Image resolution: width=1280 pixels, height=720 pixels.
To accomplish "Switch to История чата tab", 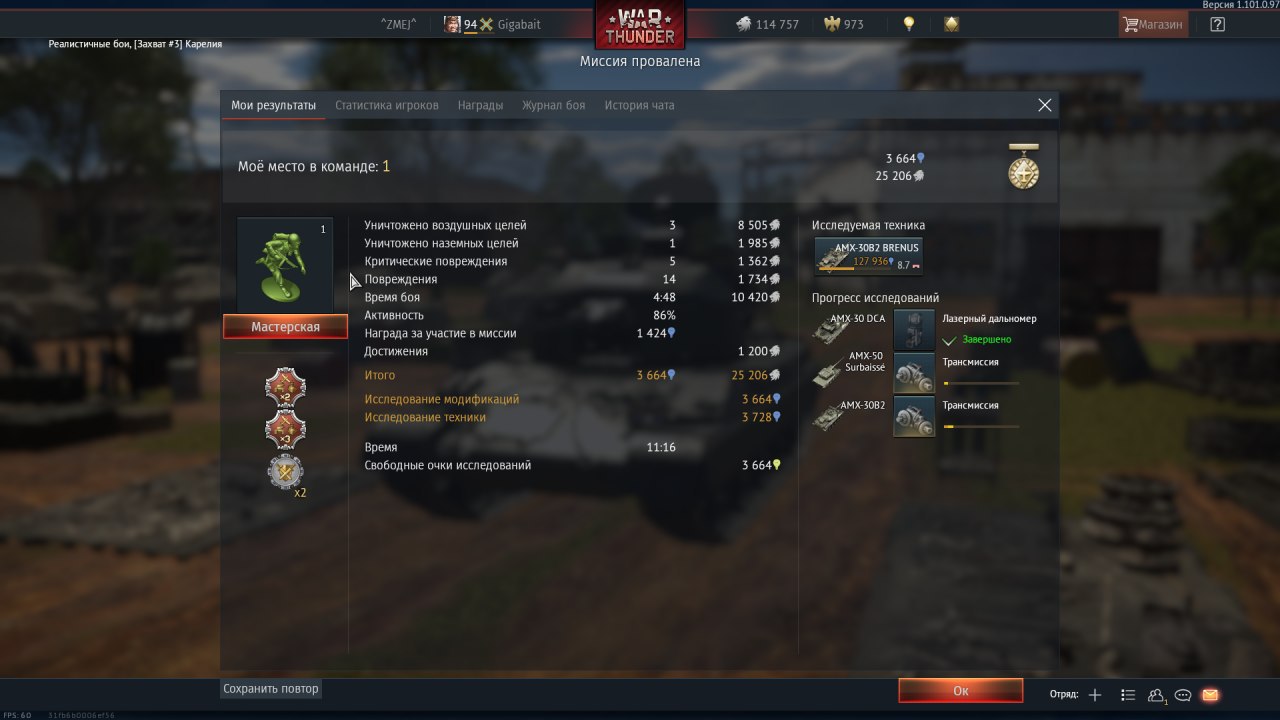I will click(639, 105).
